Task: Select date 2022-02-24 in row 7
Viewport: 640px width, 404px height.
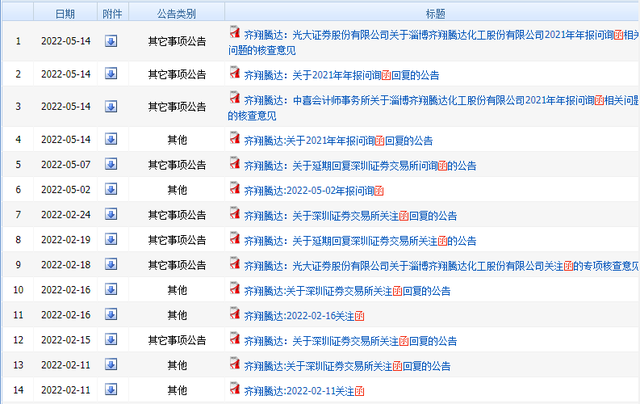Action: pyautogui.click(x=66, y=215)
